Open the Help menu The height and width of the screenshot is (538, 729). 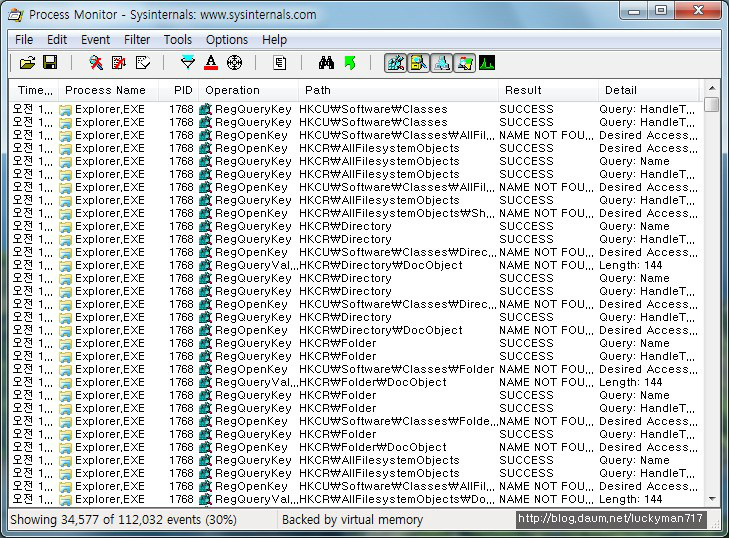pyautogui.click(x=274, y=40)
